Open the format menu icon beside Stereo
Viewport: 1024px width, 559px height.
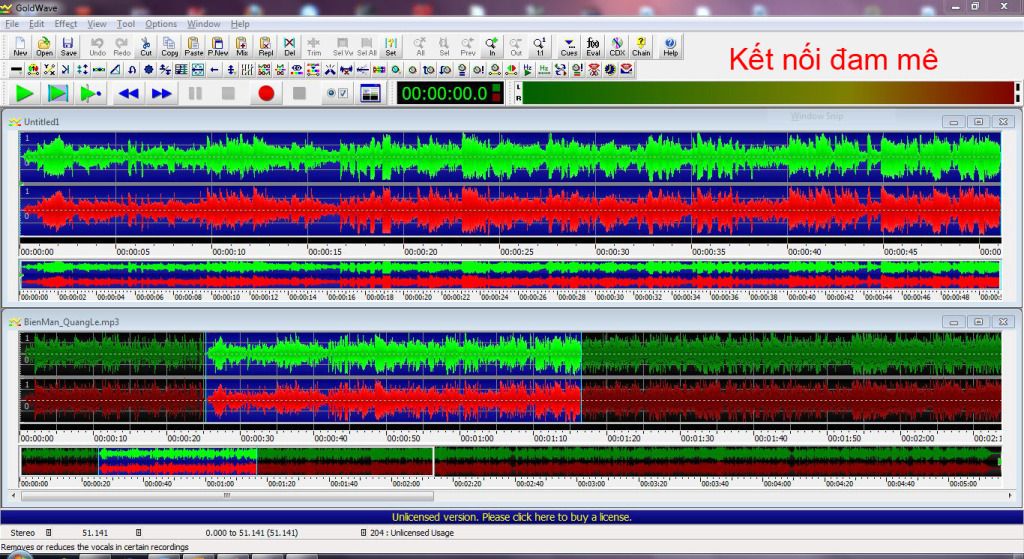(48, 533)
